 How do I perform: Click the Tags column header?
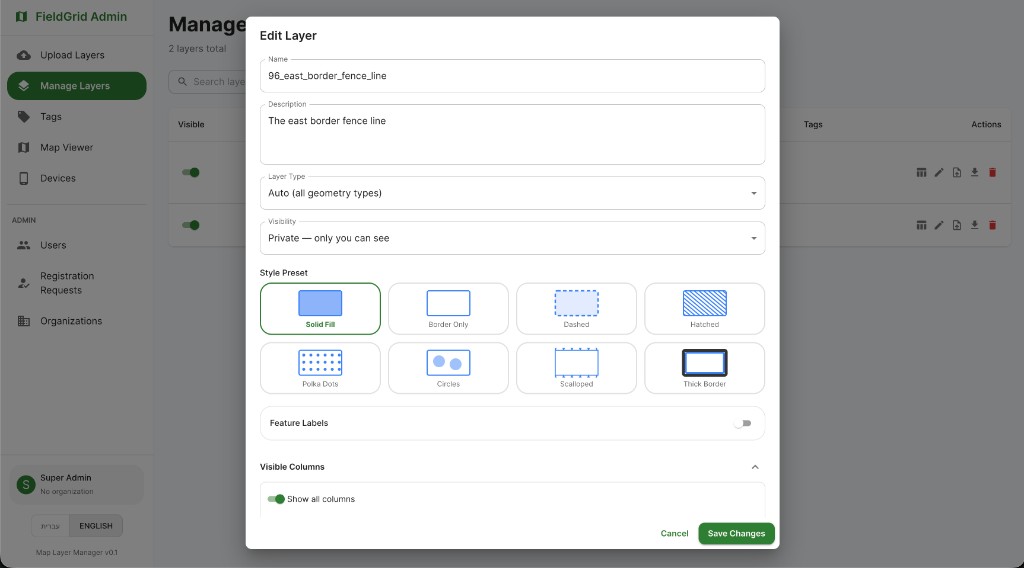click(813, 124)
